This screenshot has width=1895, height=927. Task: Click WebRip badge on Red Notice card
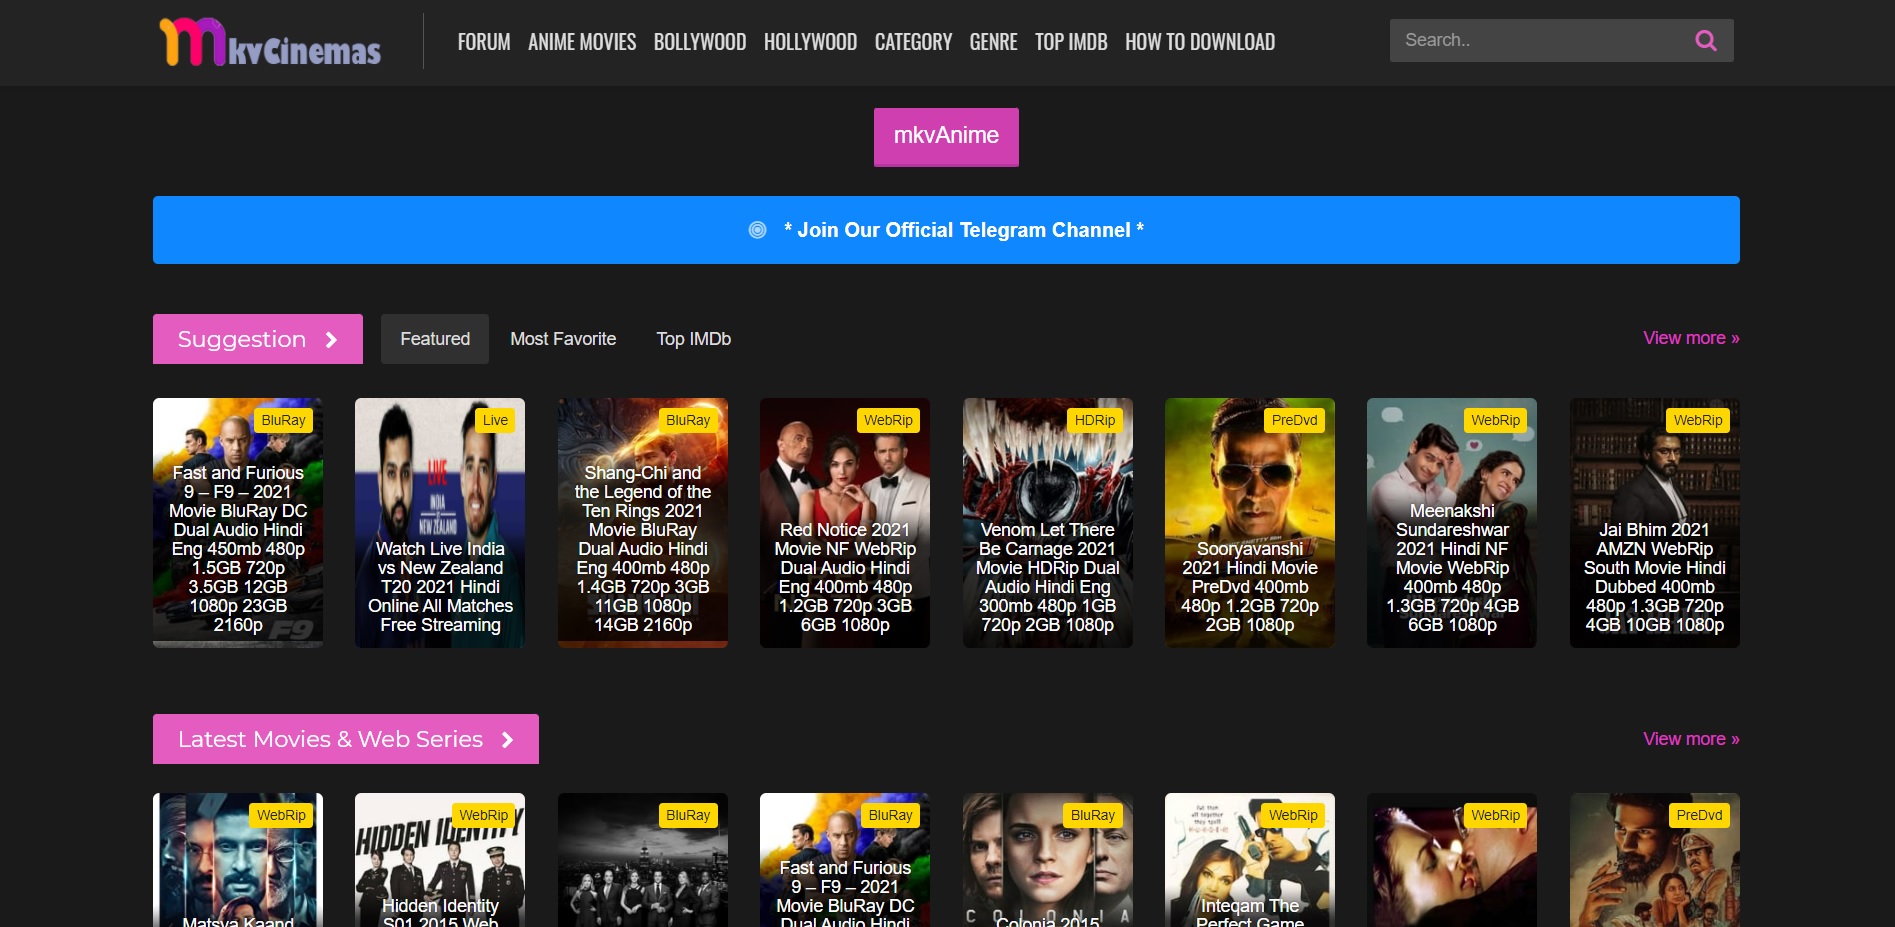coord(888,420)
